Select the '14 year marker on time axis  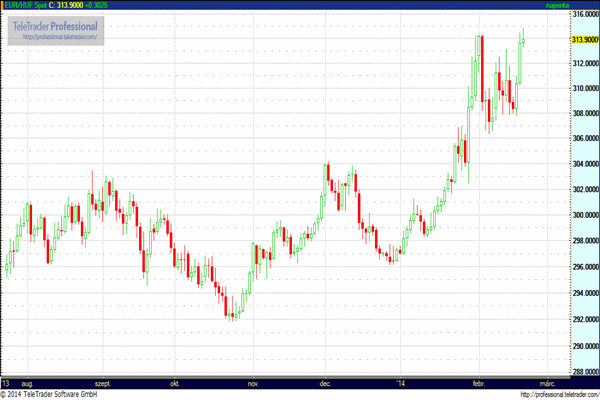click(x=401, y=383)
